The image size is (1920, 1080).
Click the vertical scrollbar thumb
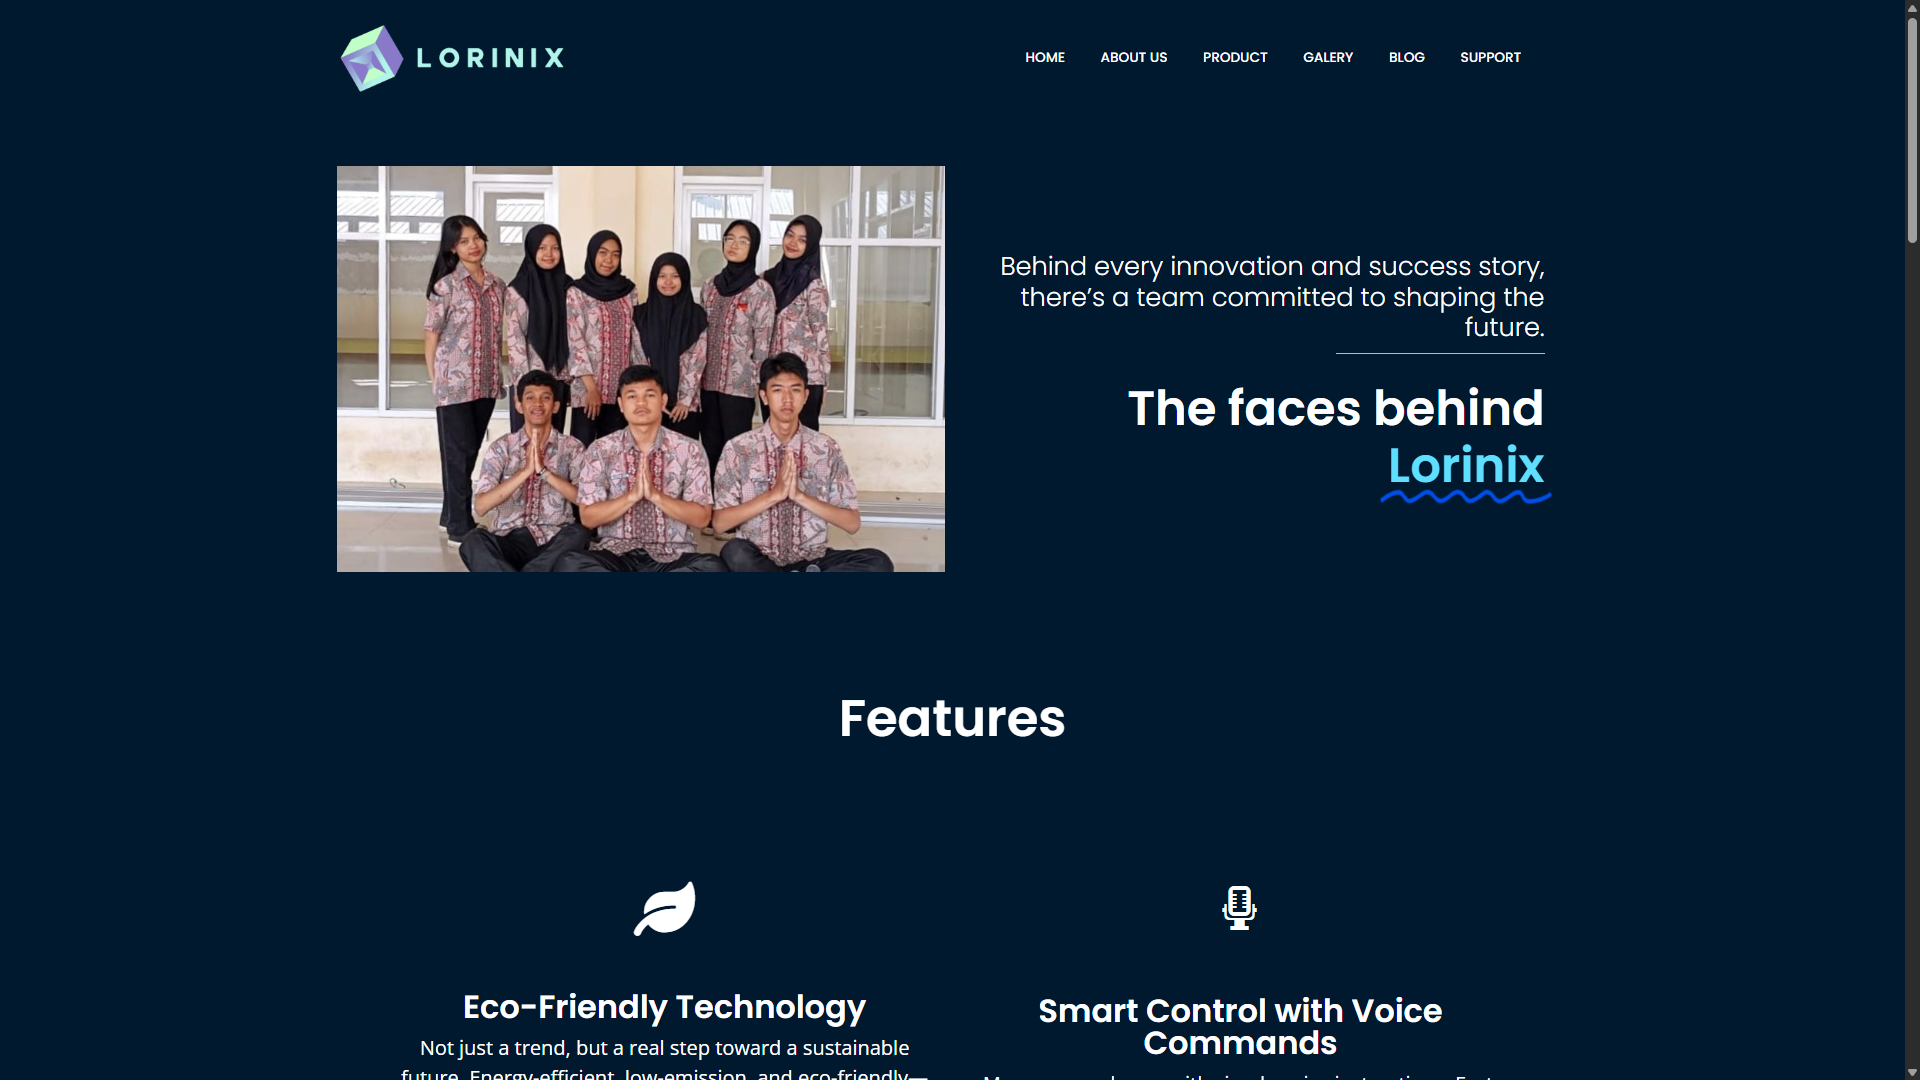tap(1912, 130)
